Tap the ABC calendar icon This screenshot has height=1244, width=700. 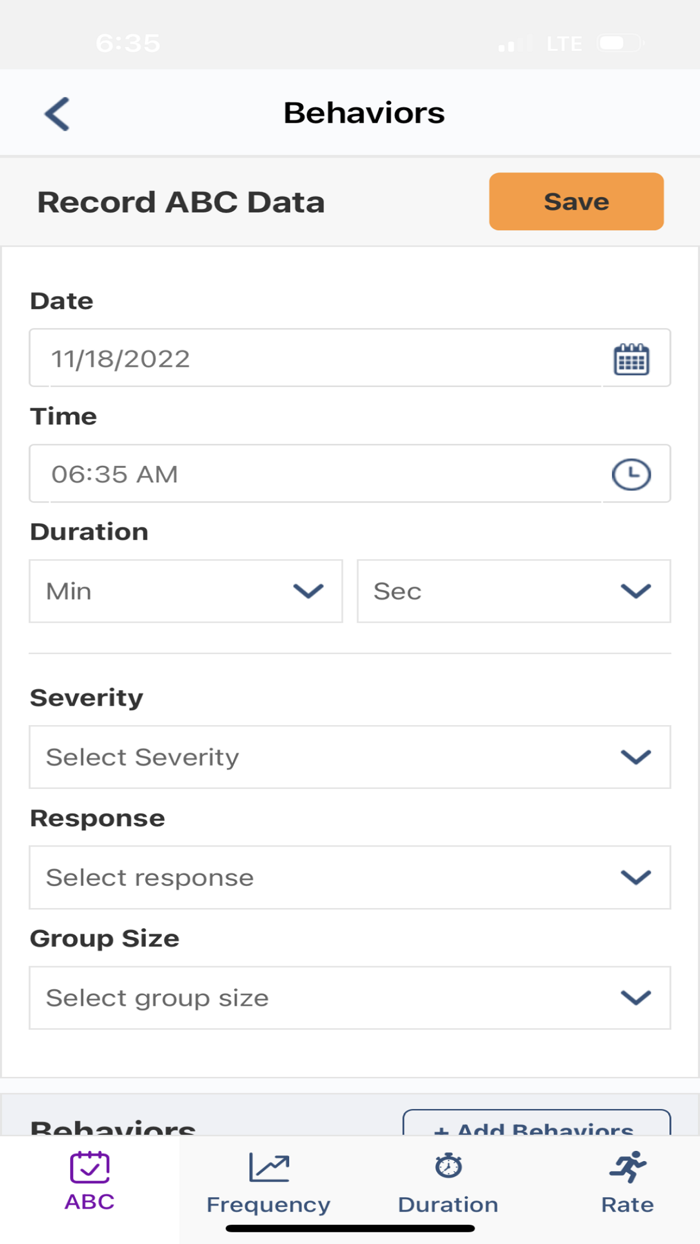tap(90, 1167)
